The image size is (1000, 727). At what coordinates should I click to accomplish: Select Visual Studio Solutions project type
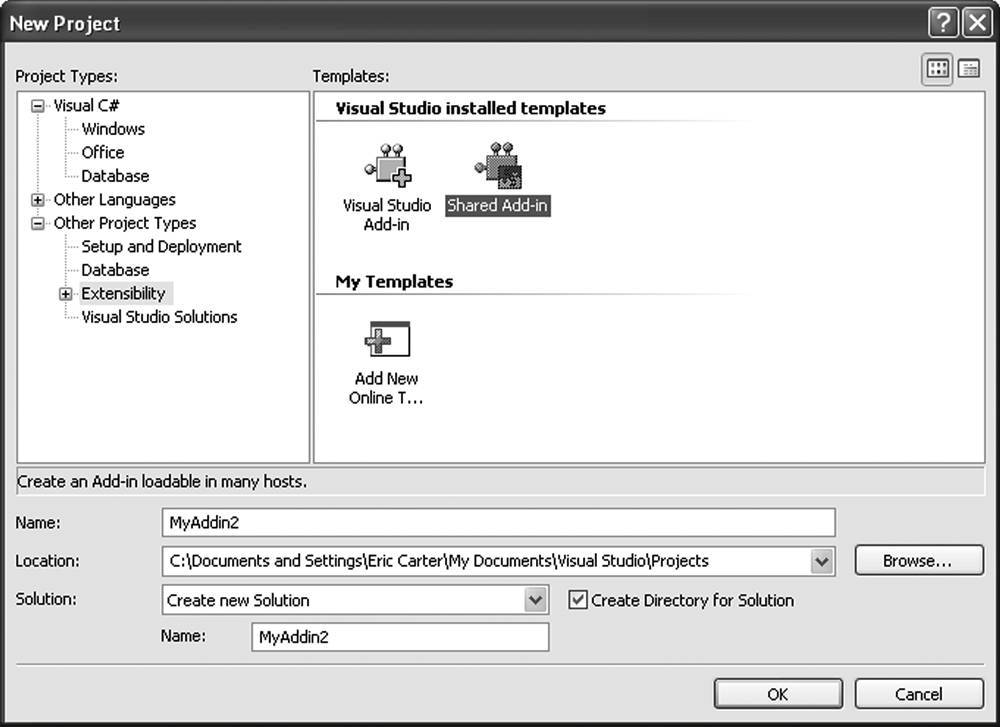click(x=159, y=317)
